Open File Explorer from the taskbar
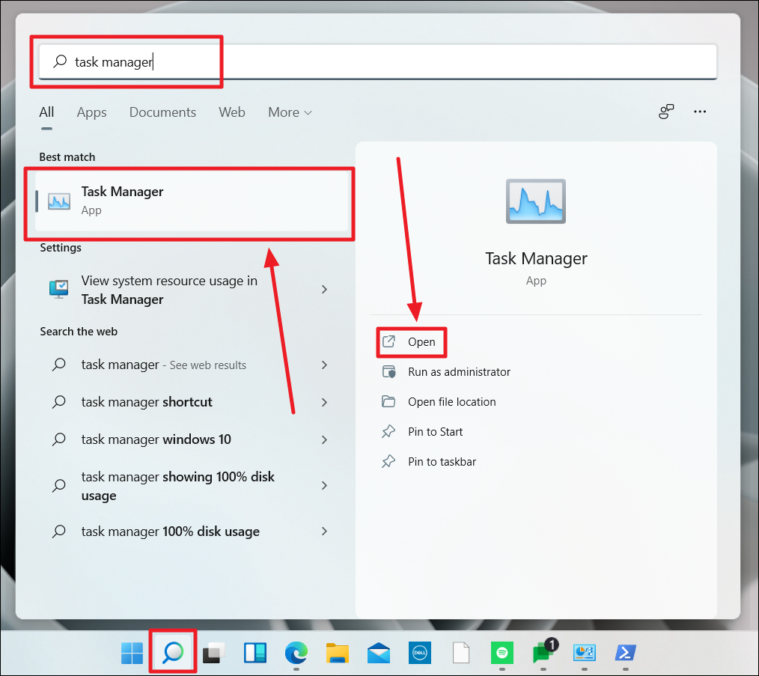Screen dimensions: 759x676 [x=337, y=653]
